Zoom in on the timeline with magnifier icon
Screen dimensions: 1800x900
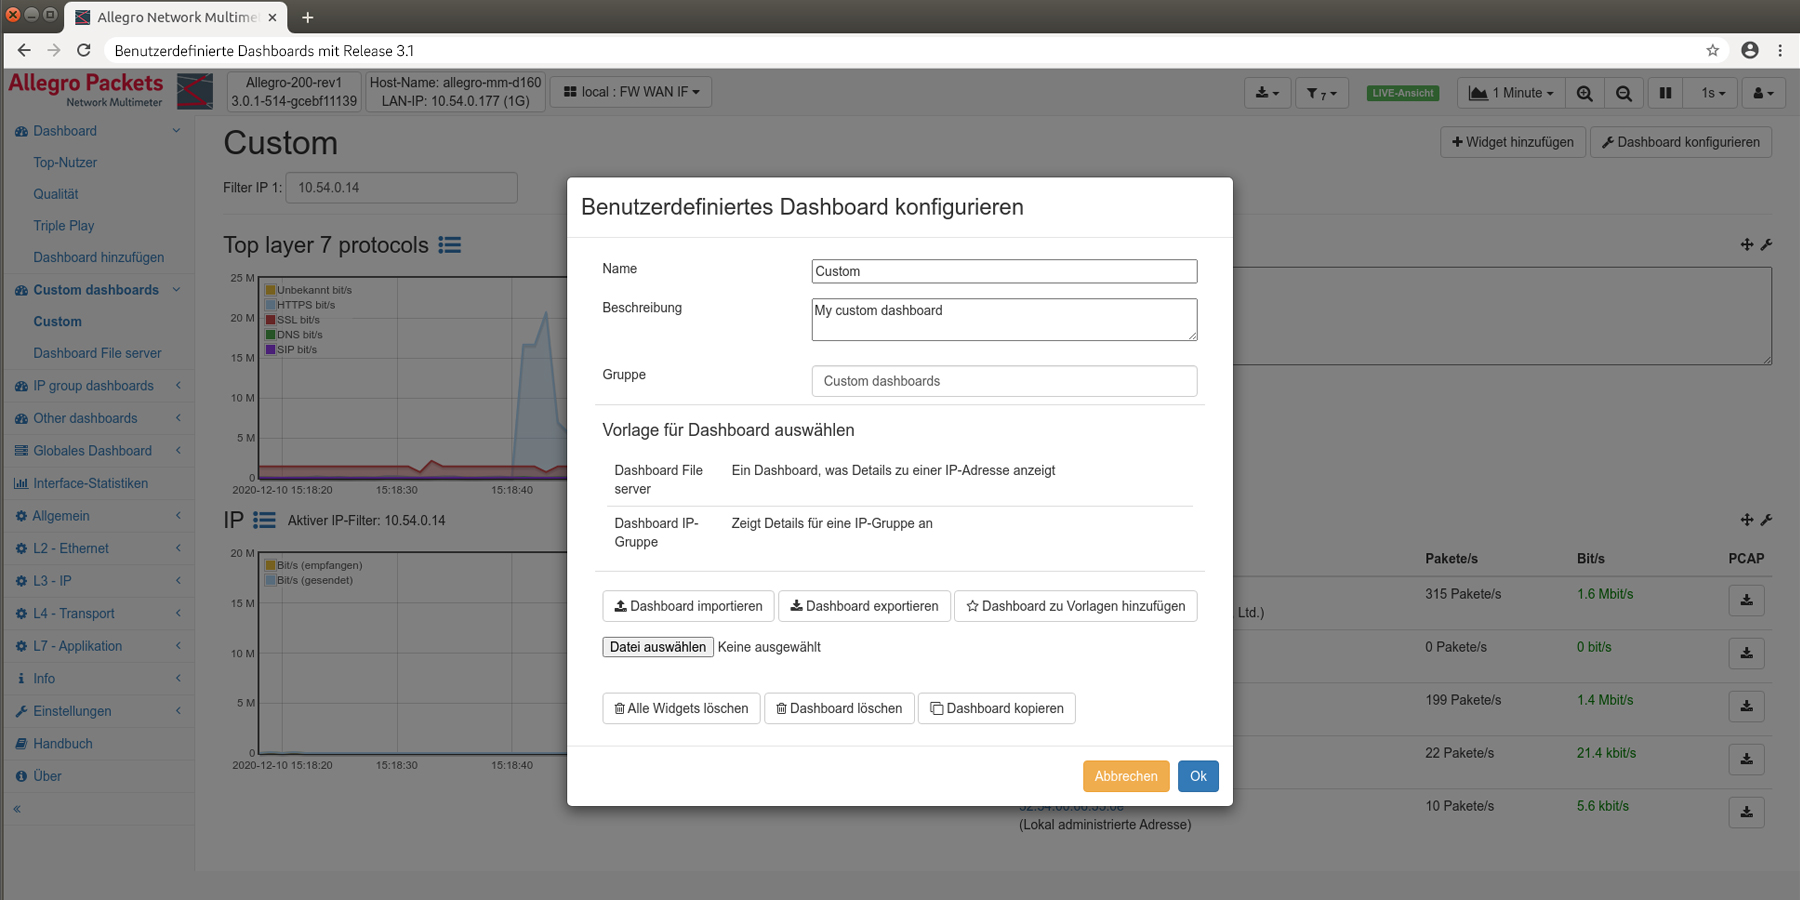point(1585,92)
